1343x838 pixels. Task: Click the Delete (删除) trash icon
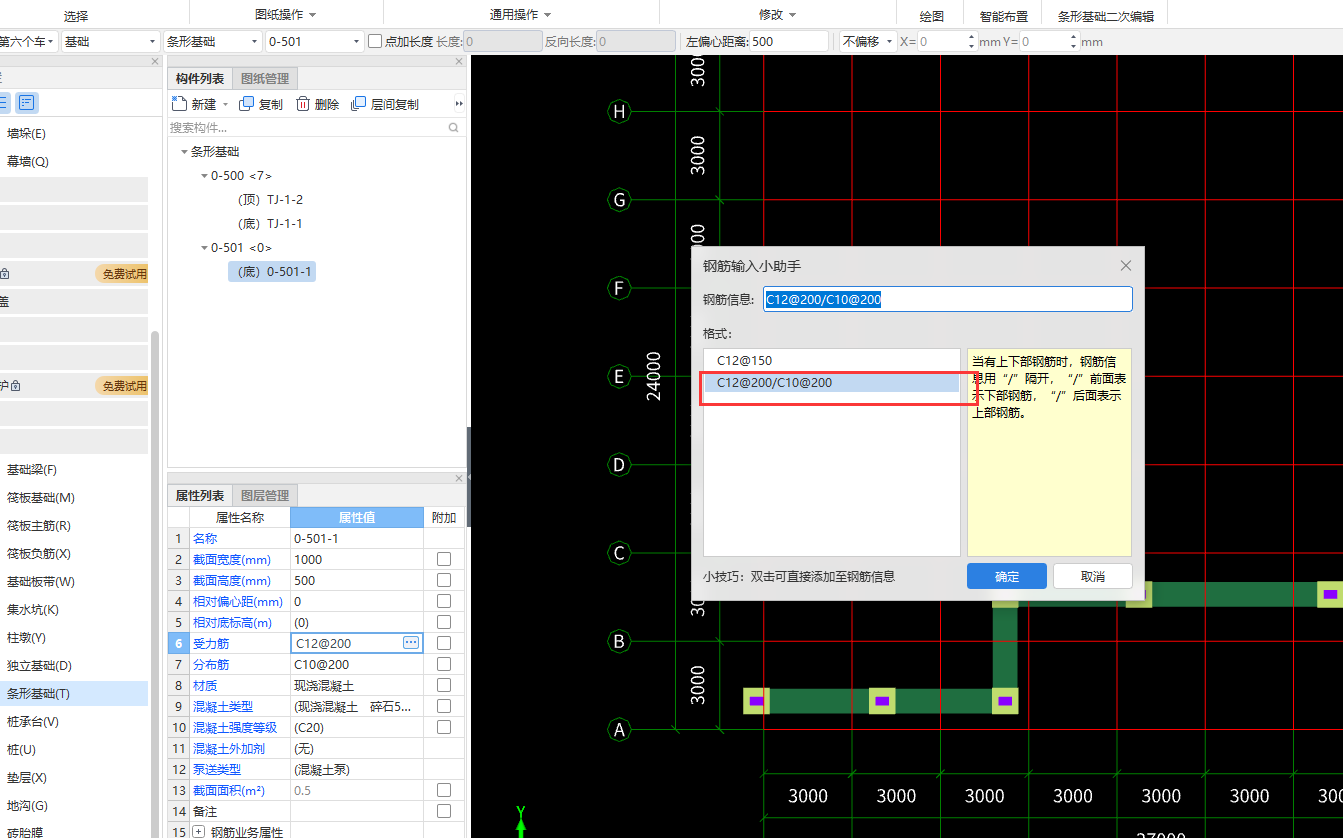(303, 104)
